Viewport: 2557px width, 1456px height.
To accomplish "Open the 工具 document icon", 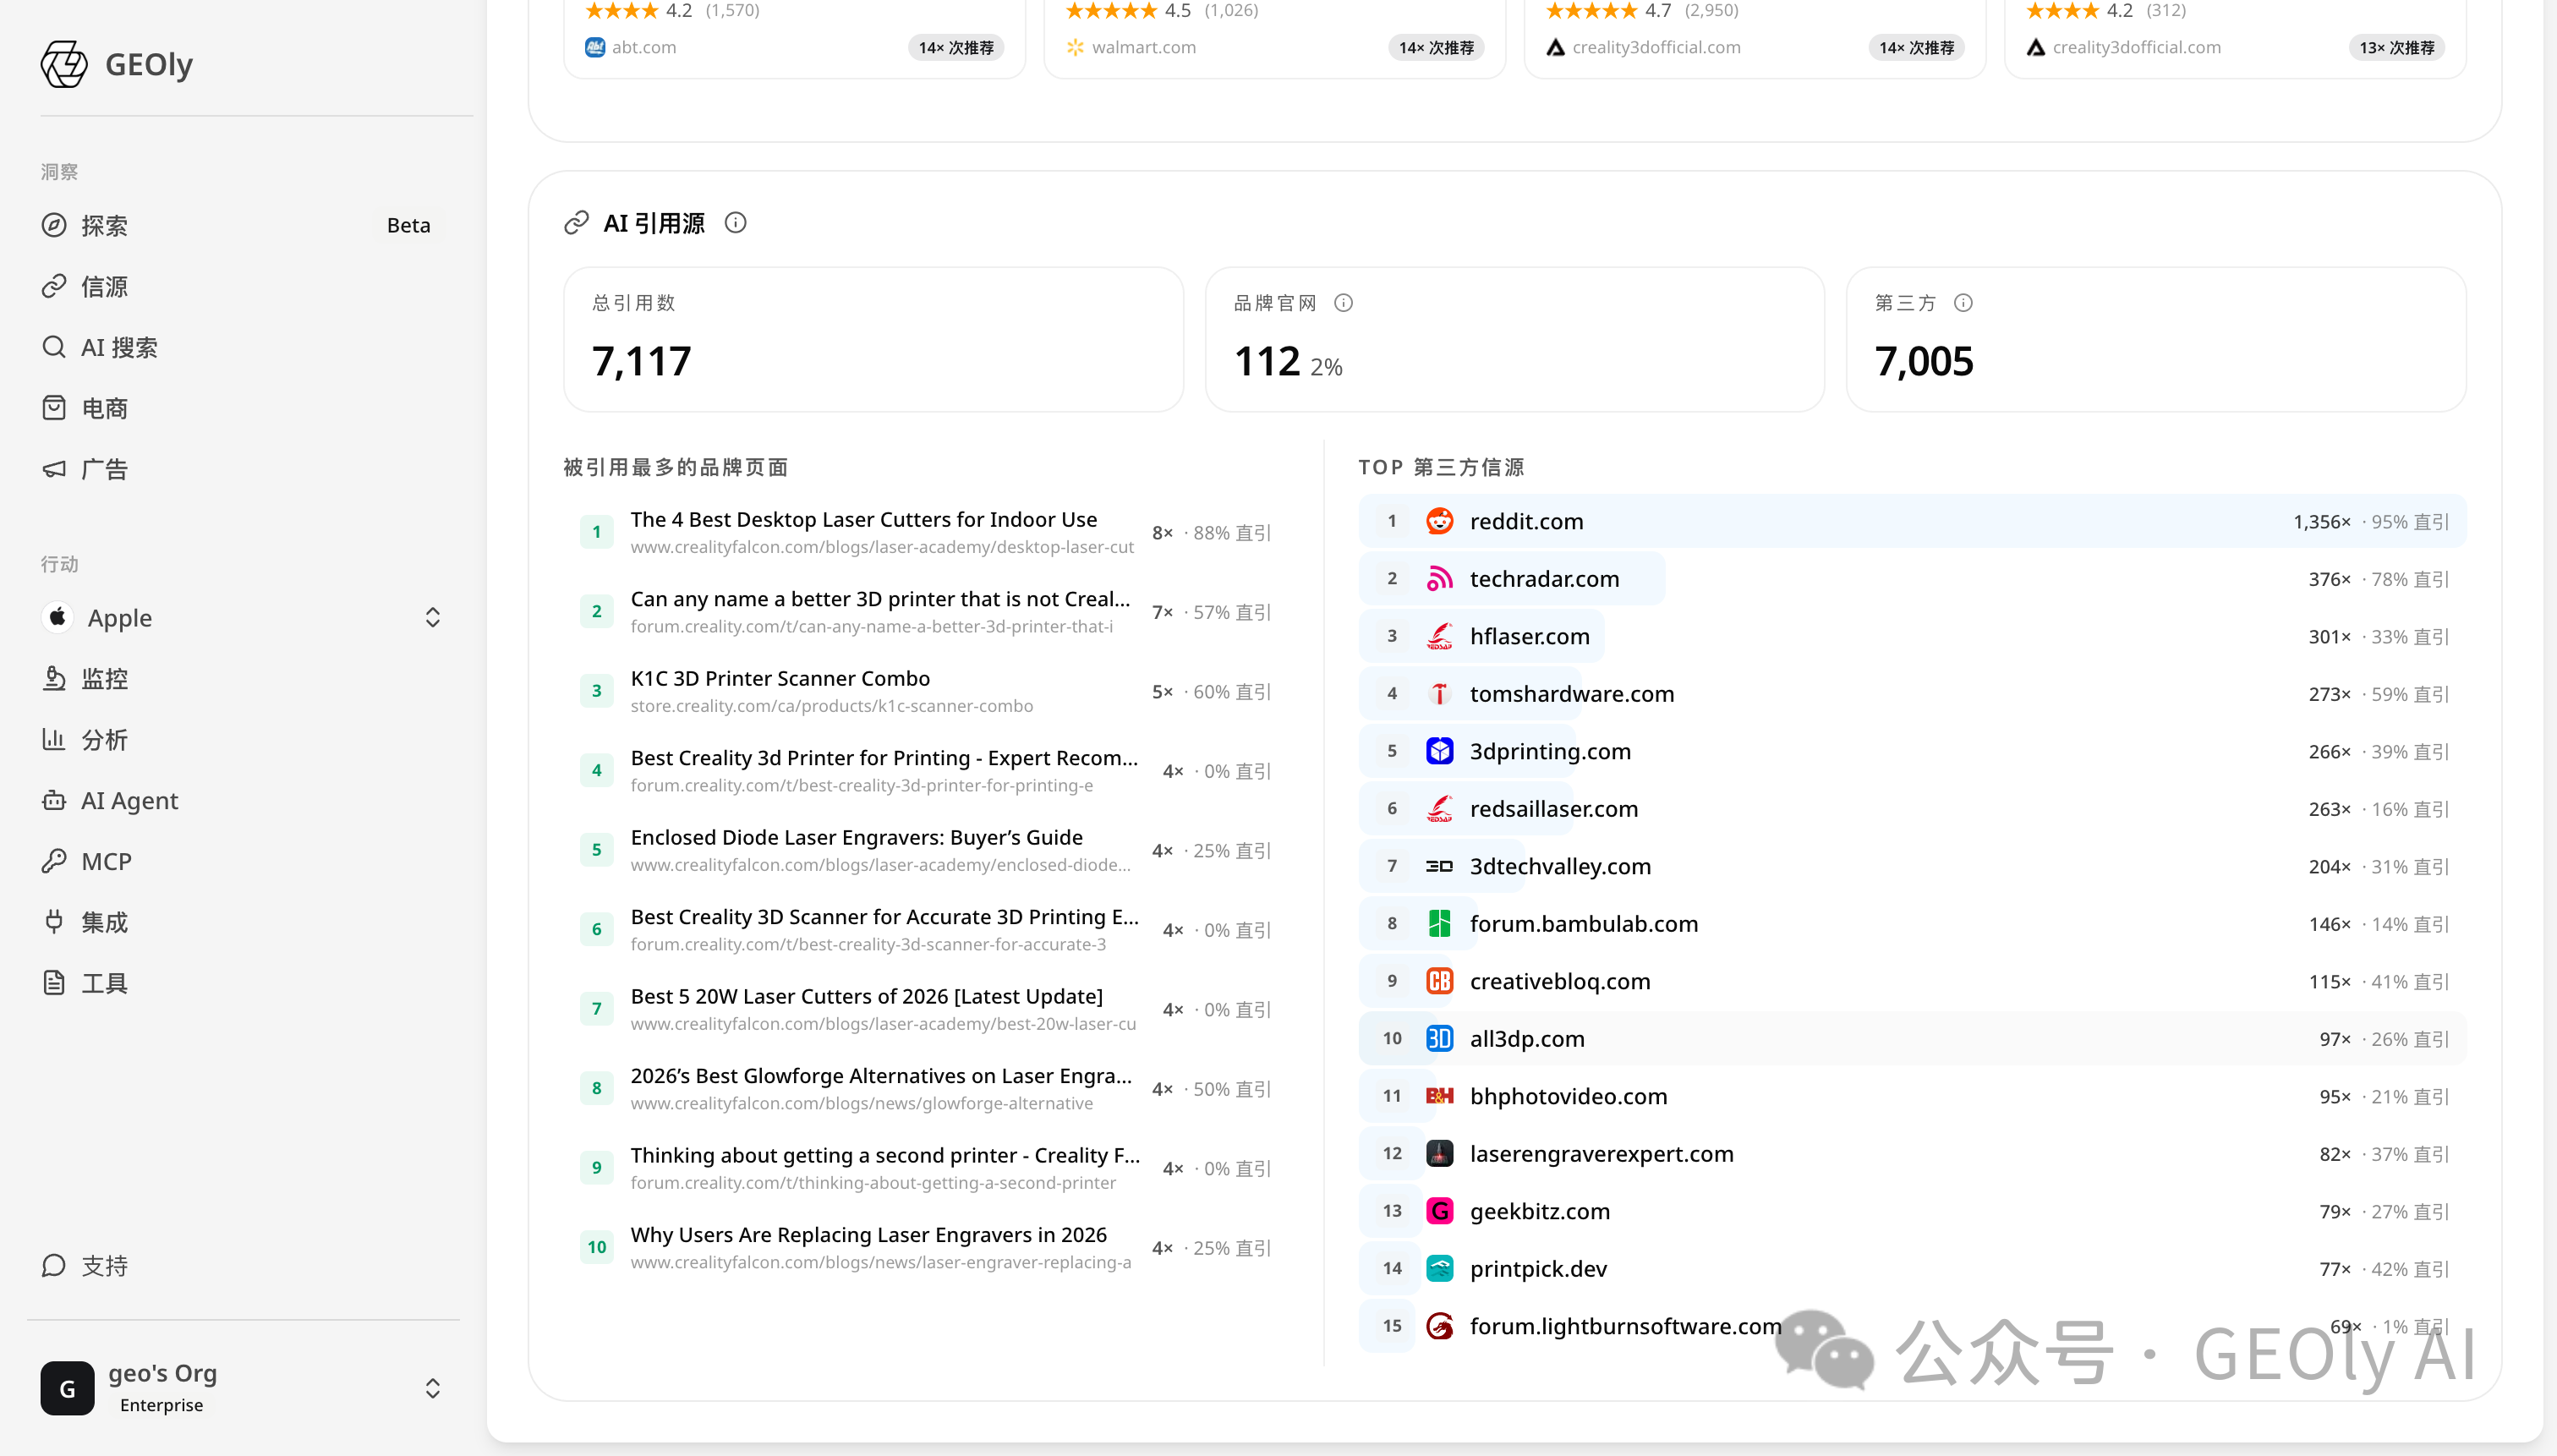I will tap(54, 983).
